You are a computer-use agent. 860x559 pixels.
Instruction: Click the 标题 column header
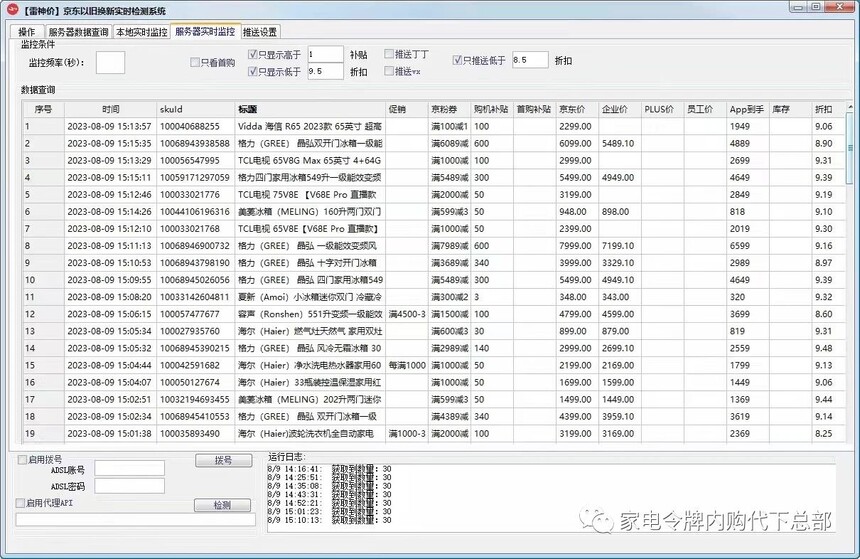(x=310, y=109)
